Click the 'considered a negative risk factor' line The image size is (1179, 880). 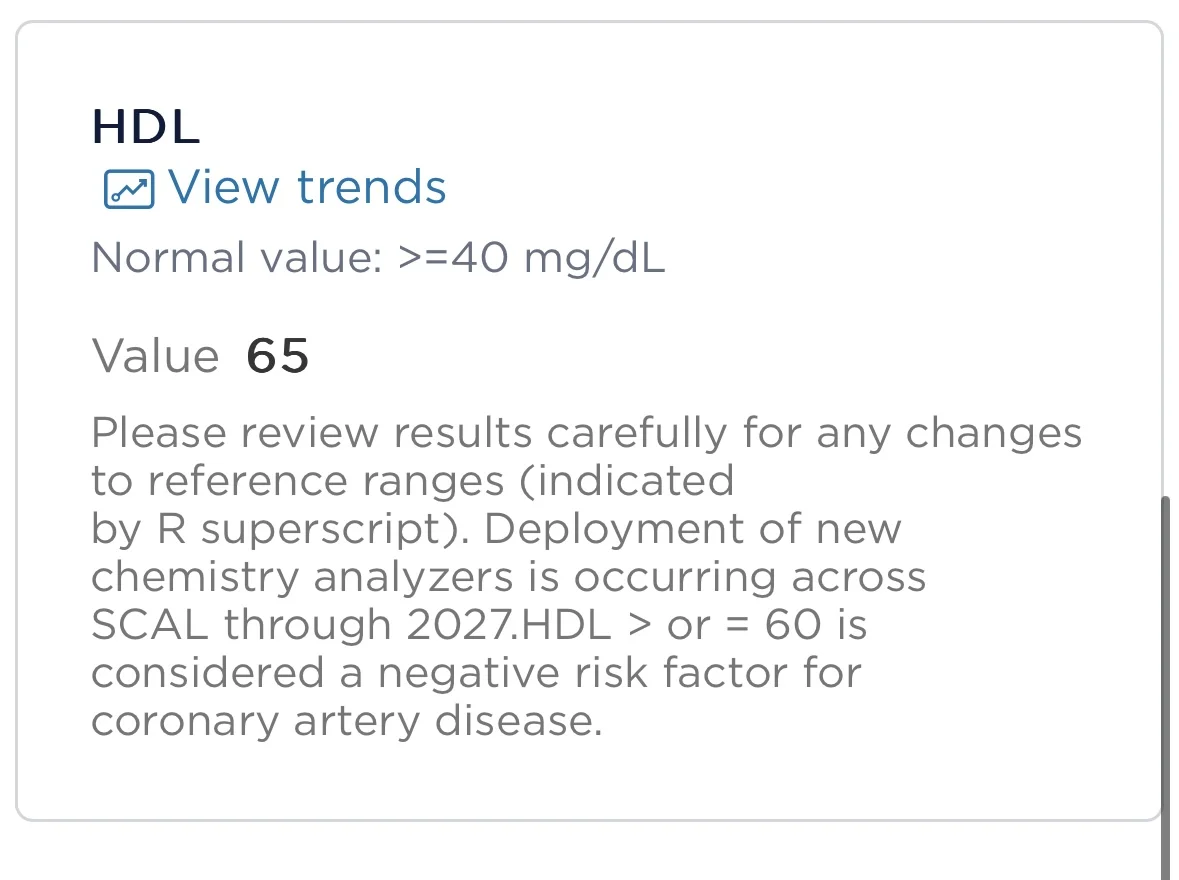point(475,673)
